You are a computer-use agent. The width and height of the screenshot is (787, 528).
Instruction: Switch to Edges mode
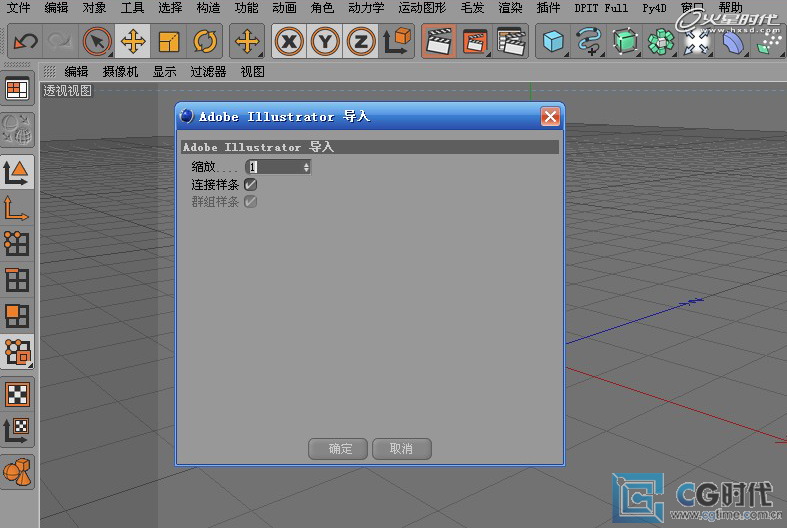tap(17, 280)
